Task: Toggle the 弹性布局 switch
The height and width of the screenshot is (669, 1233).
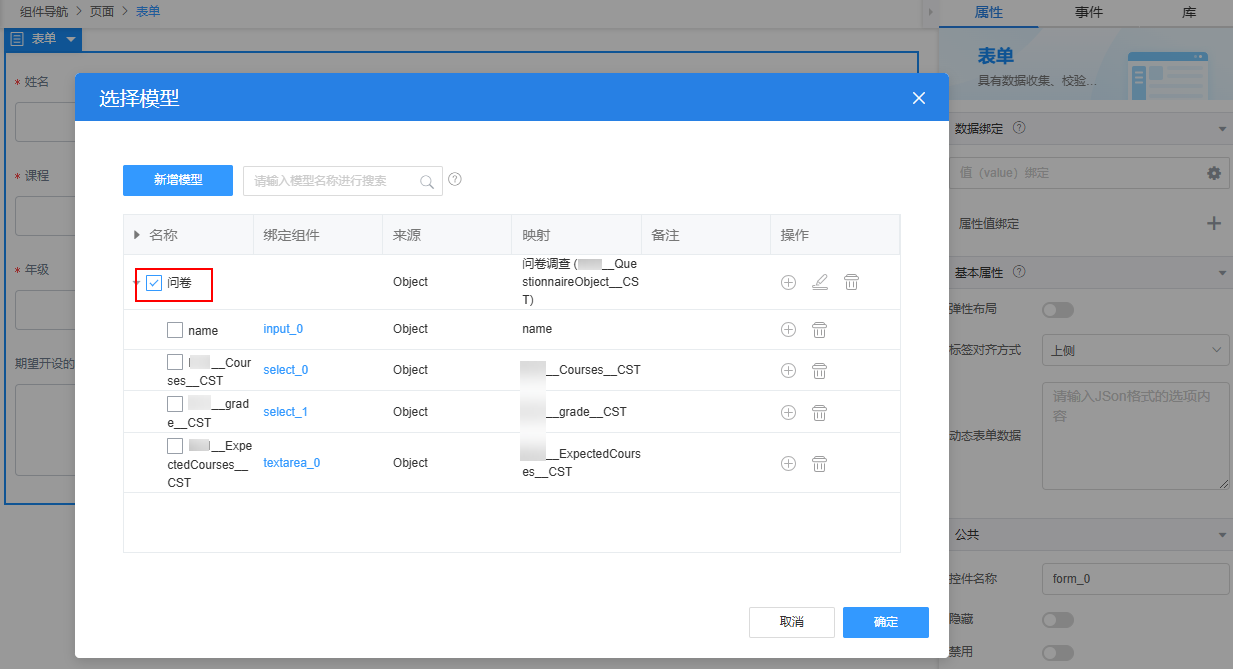Action: [1058, 310]
